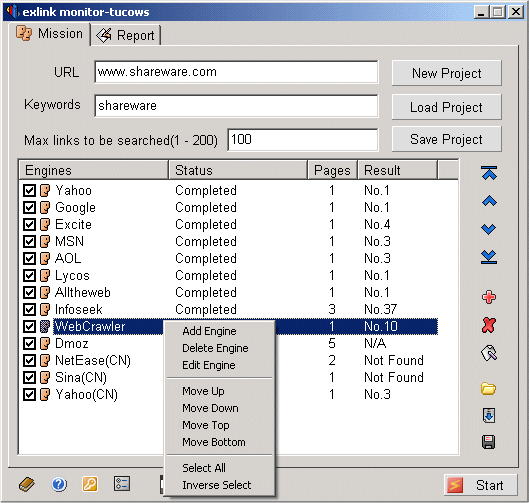Uncheck the Alltheweb engine checkbox
The image size is (529, 503).
29,292
